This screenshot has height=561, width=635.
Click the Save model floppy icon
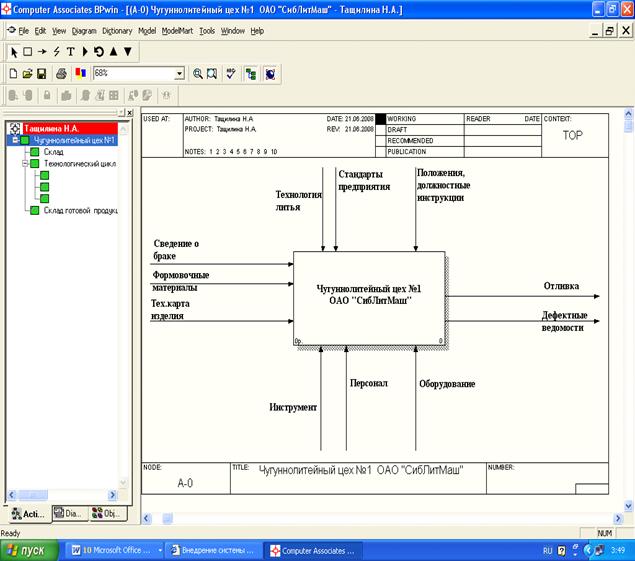41,73
